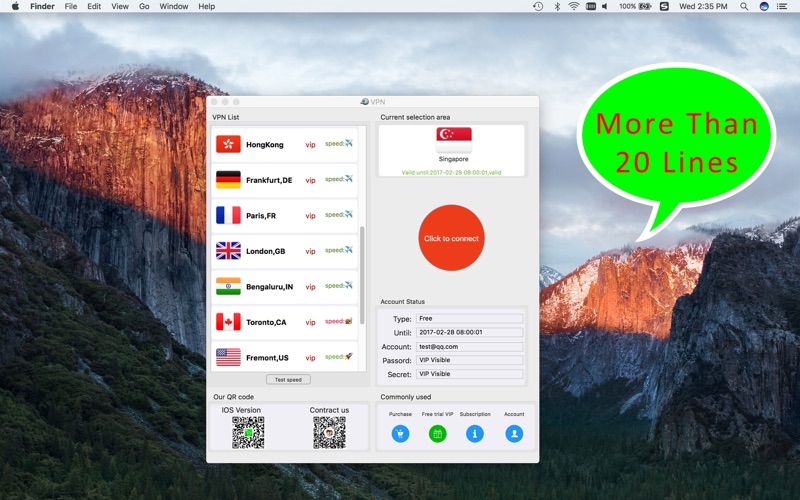Click the France flag for Paris,FR
Screen dimensions: 800x500
[x=228, y=215]
